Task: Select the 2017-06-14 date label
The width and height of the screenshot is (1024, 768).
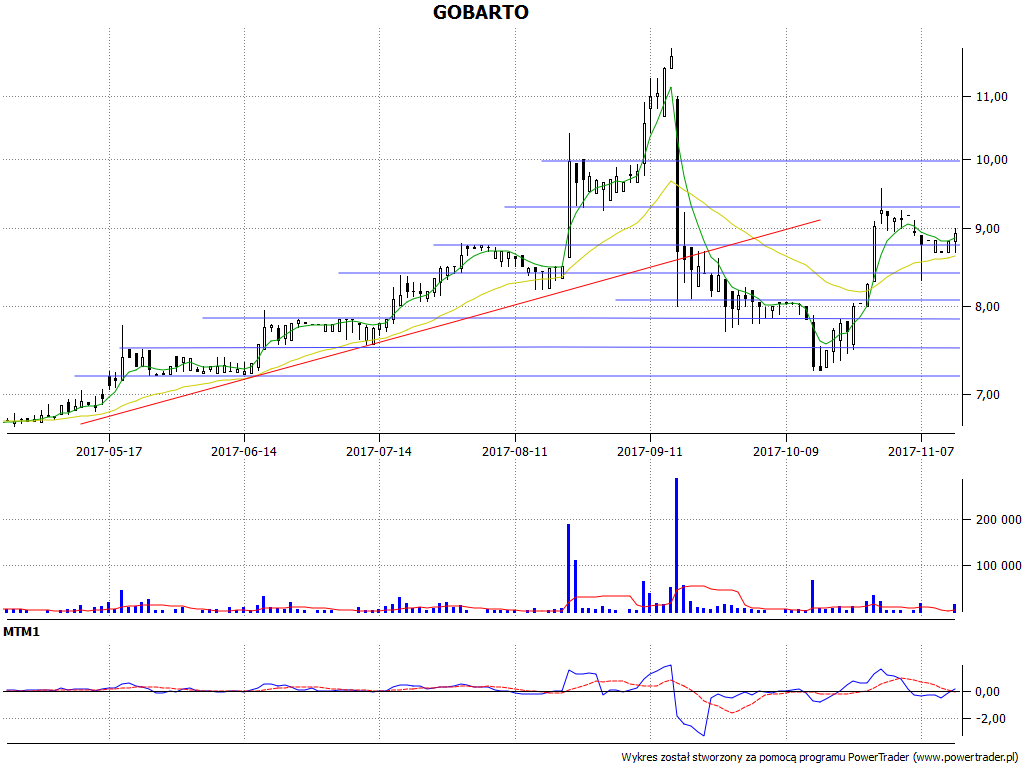Action: point(244,451)
